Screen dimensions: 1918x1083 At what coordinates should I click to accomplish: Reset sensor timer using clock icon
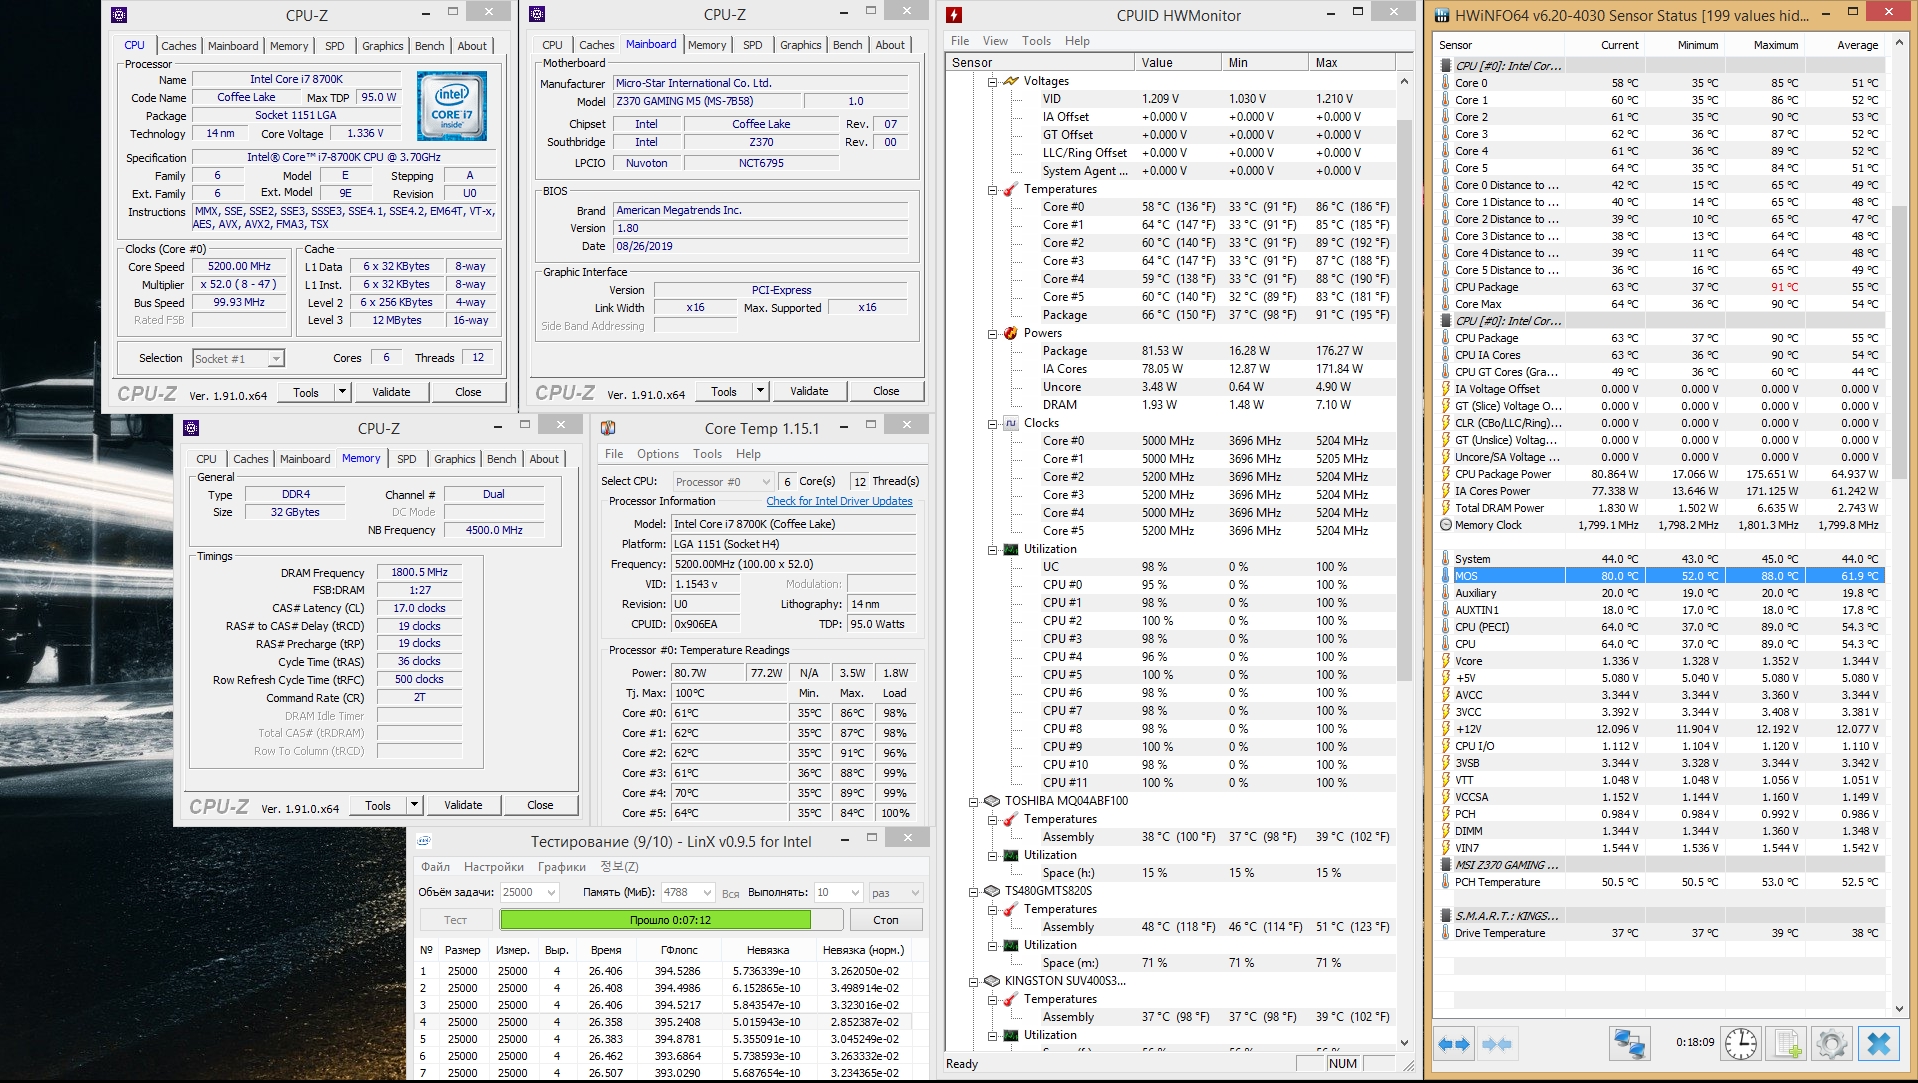[x=1741, y=1044]
